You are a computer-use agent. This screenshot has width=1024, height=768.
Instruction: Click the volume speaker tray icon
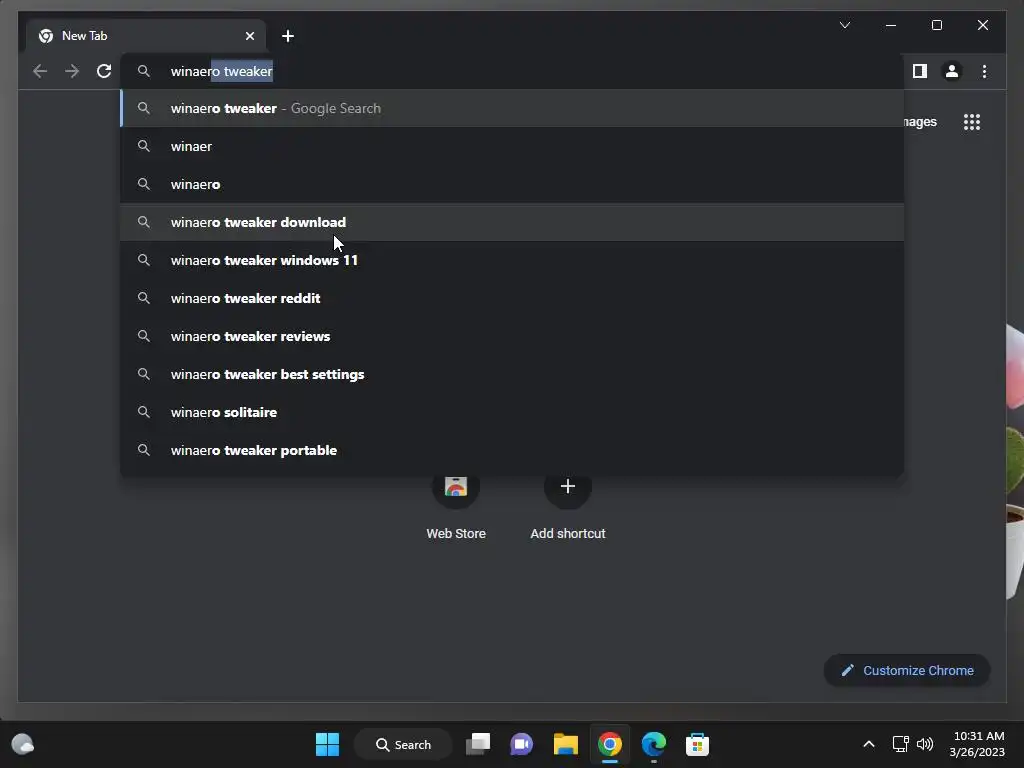click(x=925, y=744)
